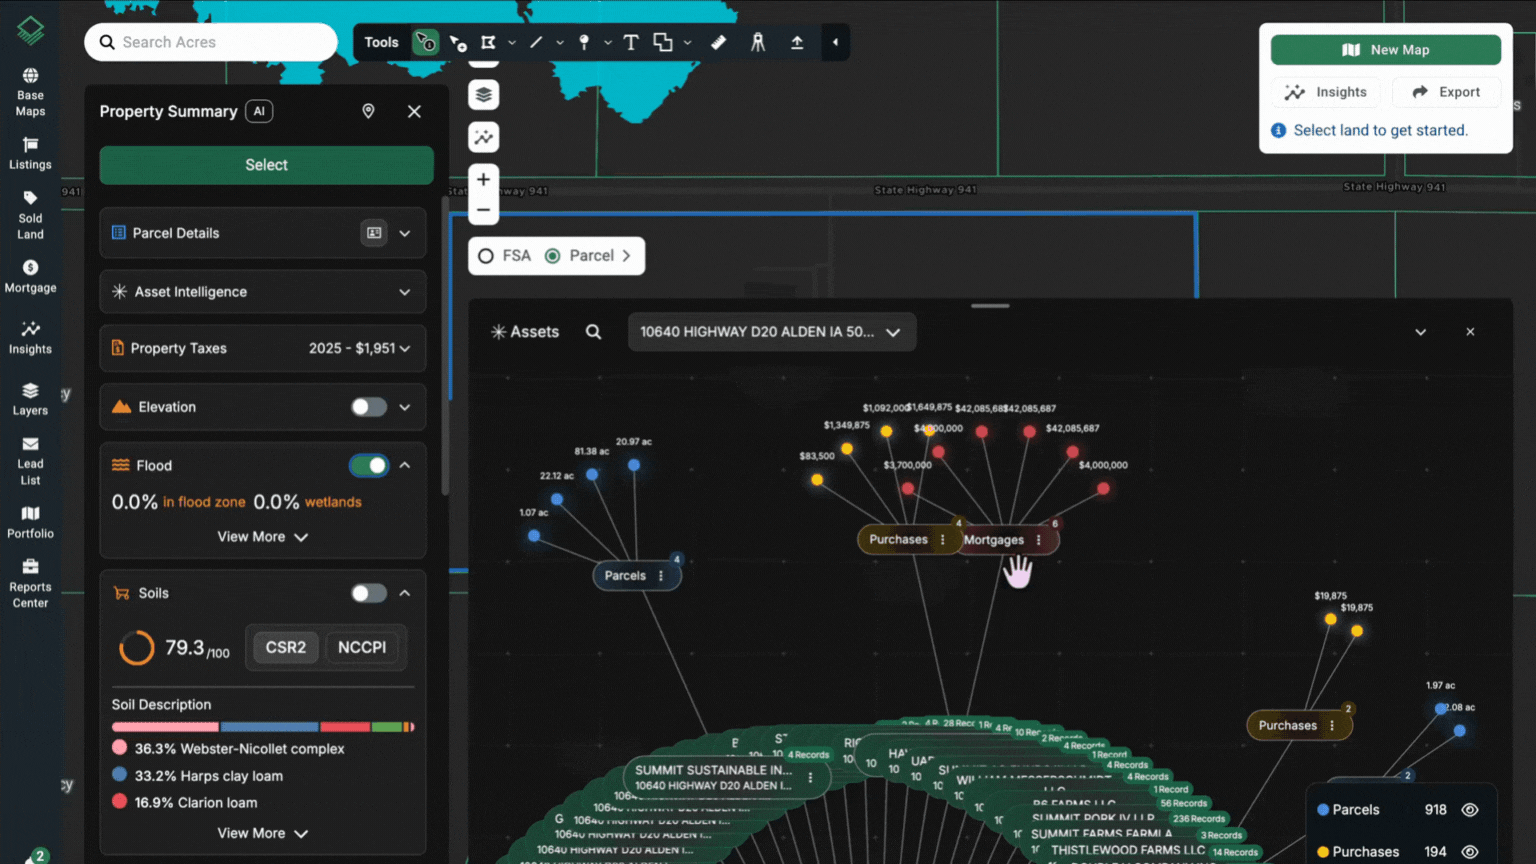Click the map zoom in plus button
1536x864 pixels.
click(483, 180)
